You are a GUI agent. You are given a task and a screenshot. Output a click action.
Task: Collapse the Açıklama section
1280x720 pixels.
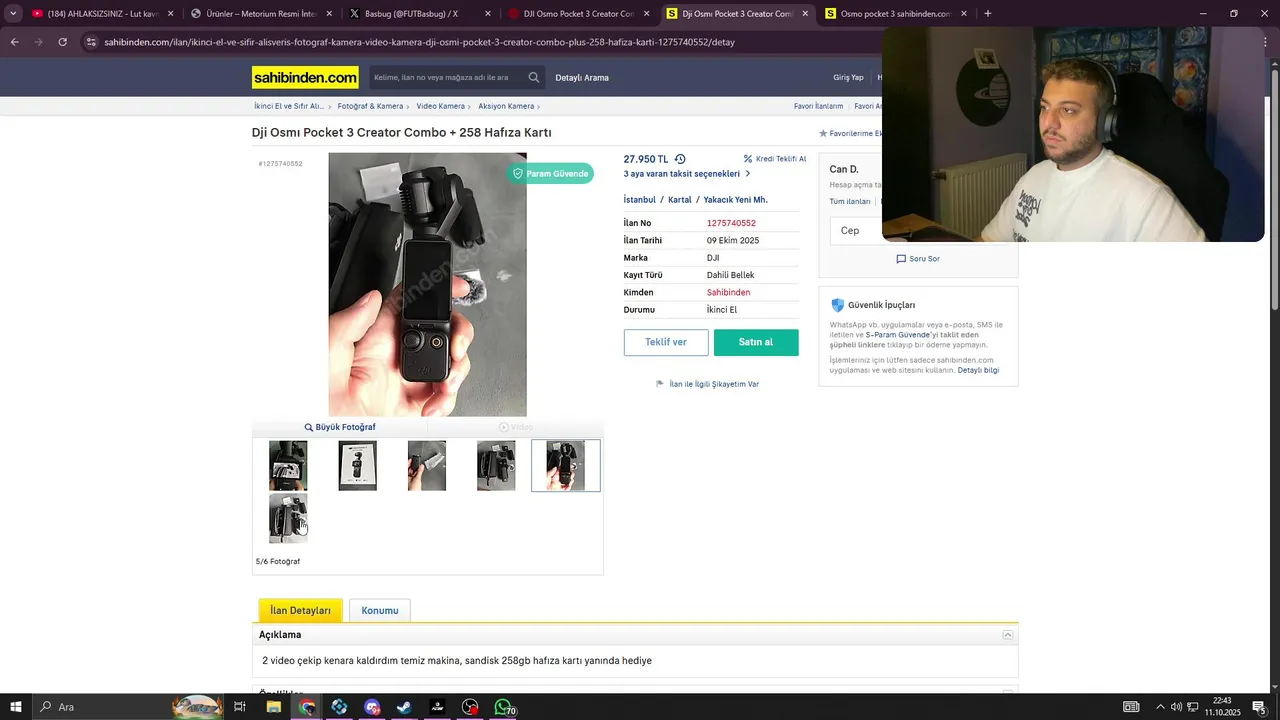[x=1008, y=635]
